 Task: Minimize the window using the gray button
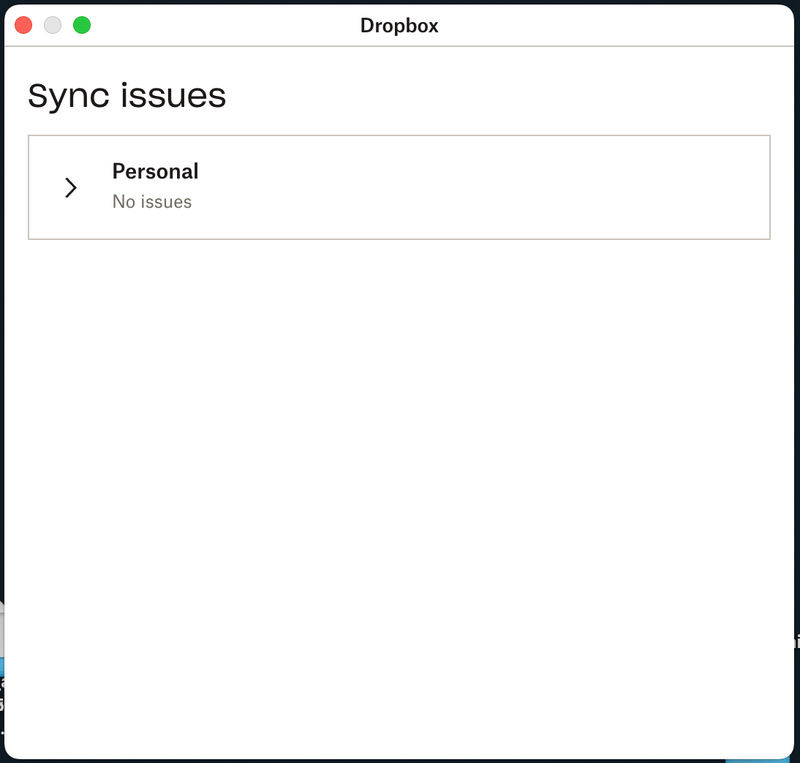[x=52, y=25]
